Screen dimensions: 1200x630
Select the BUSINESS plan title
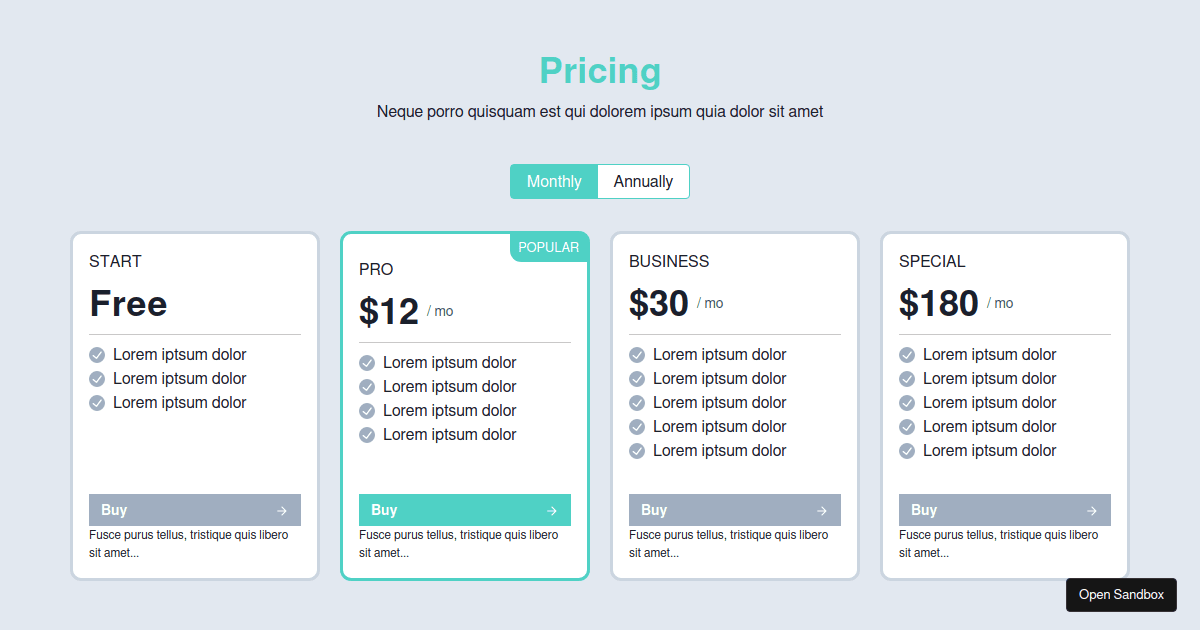(668, 261)
